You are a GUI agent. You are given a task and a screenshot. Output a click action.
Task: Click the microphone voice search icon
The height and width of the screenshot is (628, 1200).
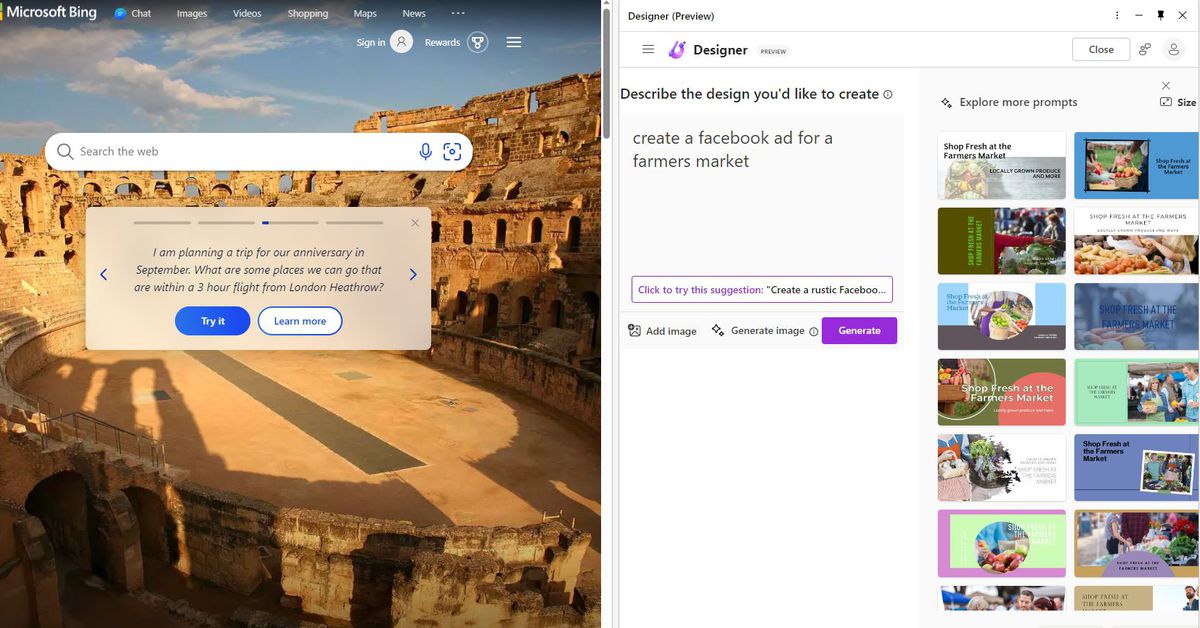pos(425,150)
